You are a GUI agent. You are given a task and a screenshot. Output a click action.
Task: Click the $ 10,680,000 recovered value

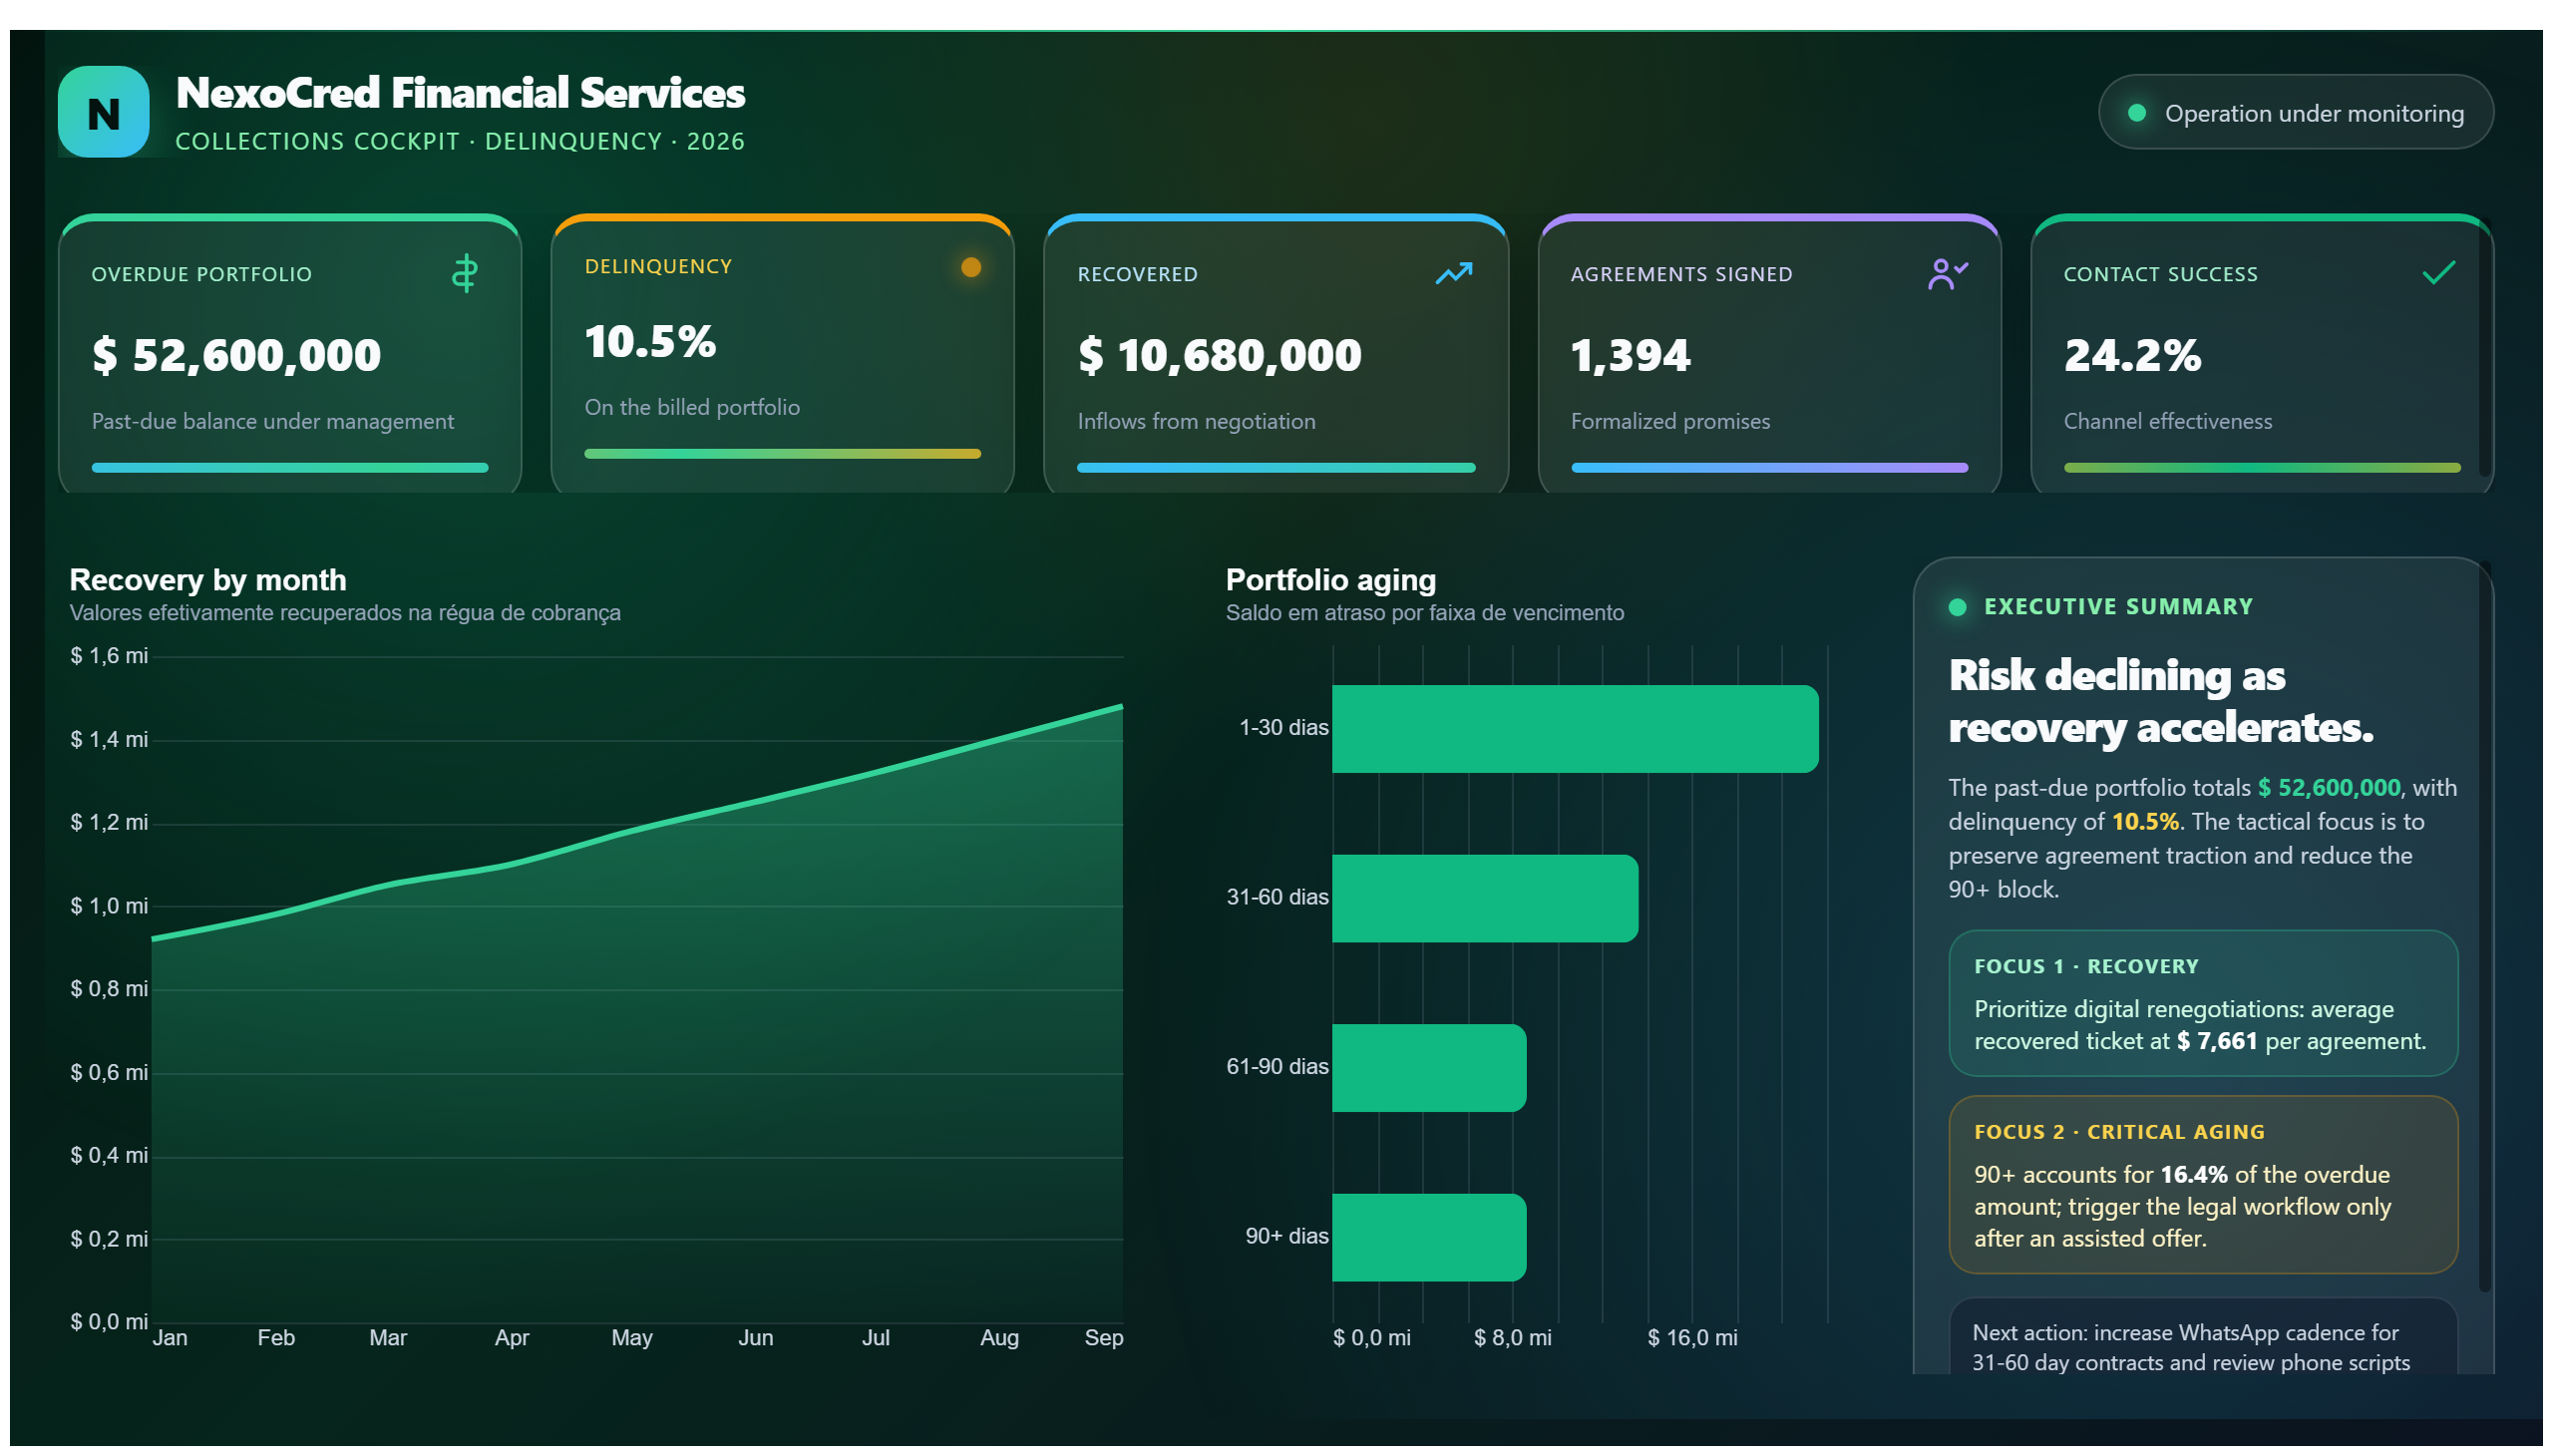coord(1219,355)
